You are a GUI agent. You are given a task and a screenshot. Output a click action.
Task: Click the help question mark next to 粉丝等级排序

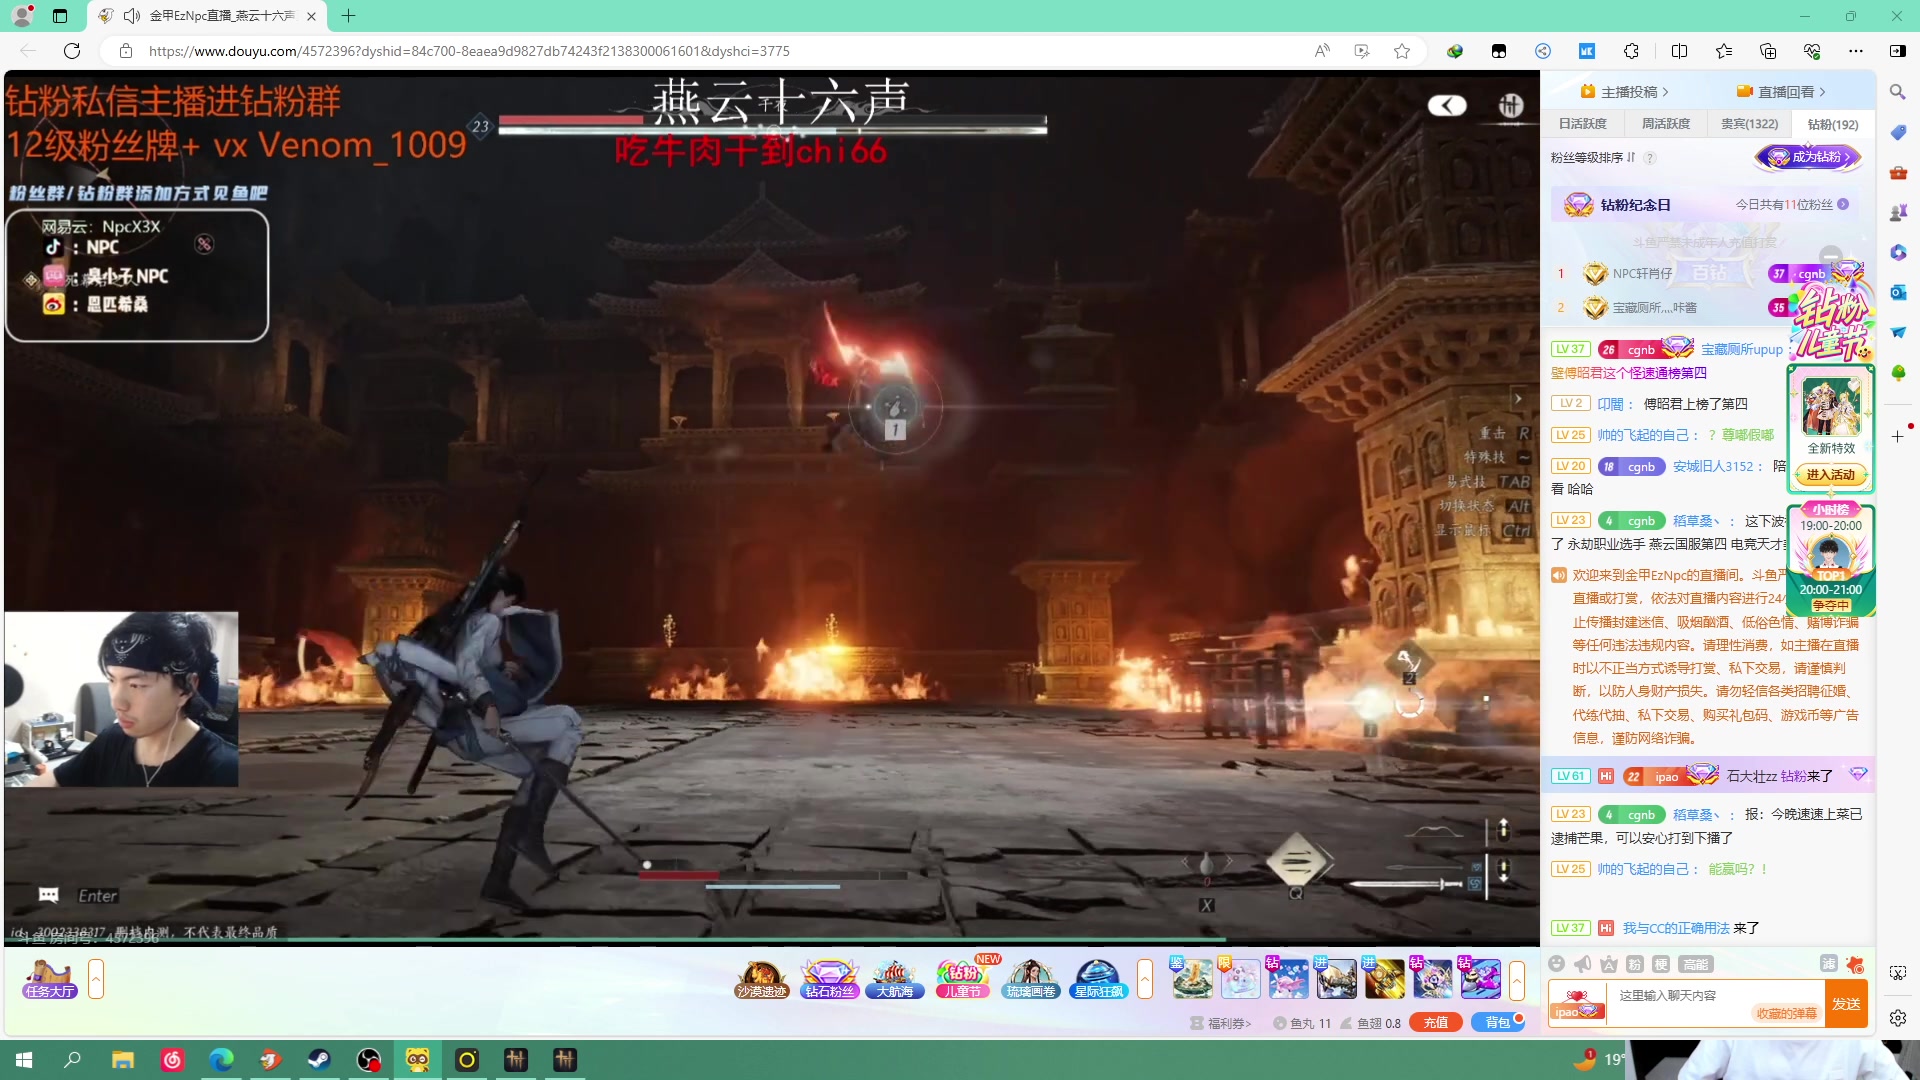click(x=1650, y=158)
